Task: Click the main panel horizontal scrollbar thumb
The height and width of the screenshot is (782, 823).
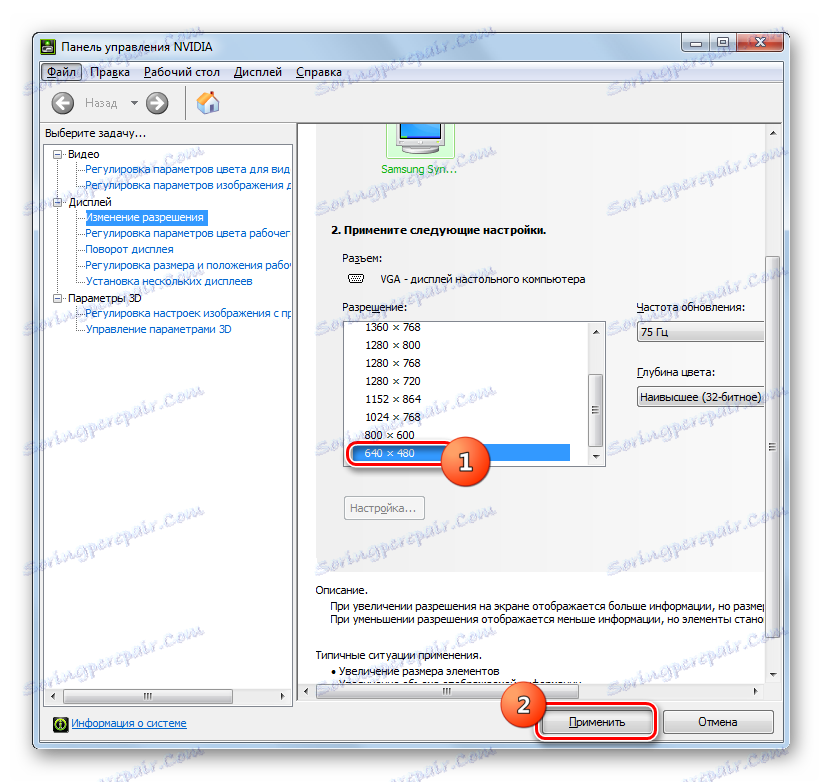Action: pyautogui.click(x=447, y=692)
